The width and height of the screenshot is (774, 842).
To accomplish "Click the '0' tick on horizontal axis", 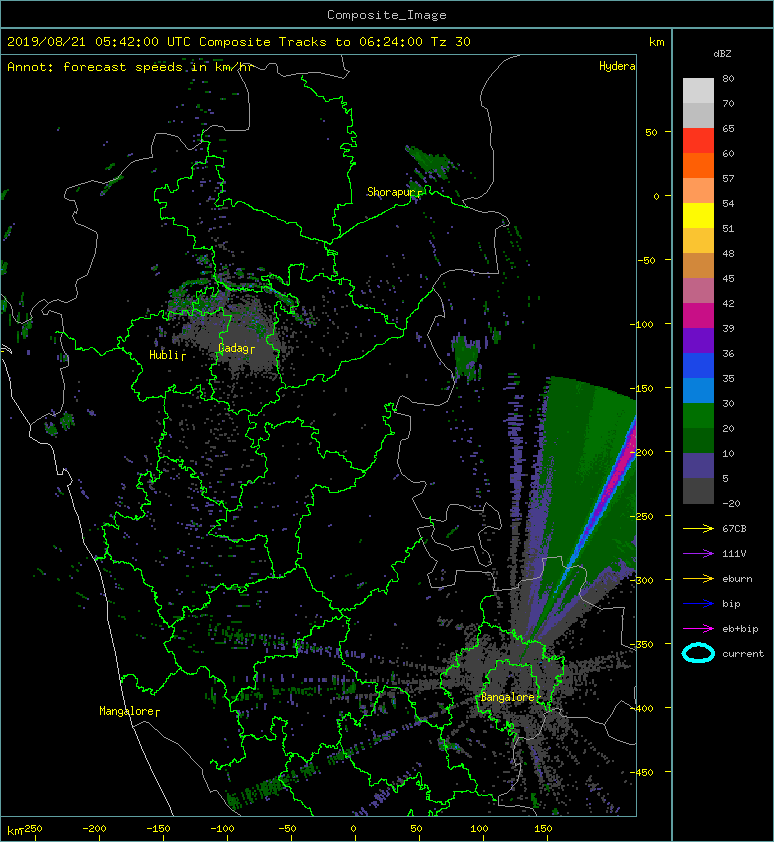I will click(353, 829).
